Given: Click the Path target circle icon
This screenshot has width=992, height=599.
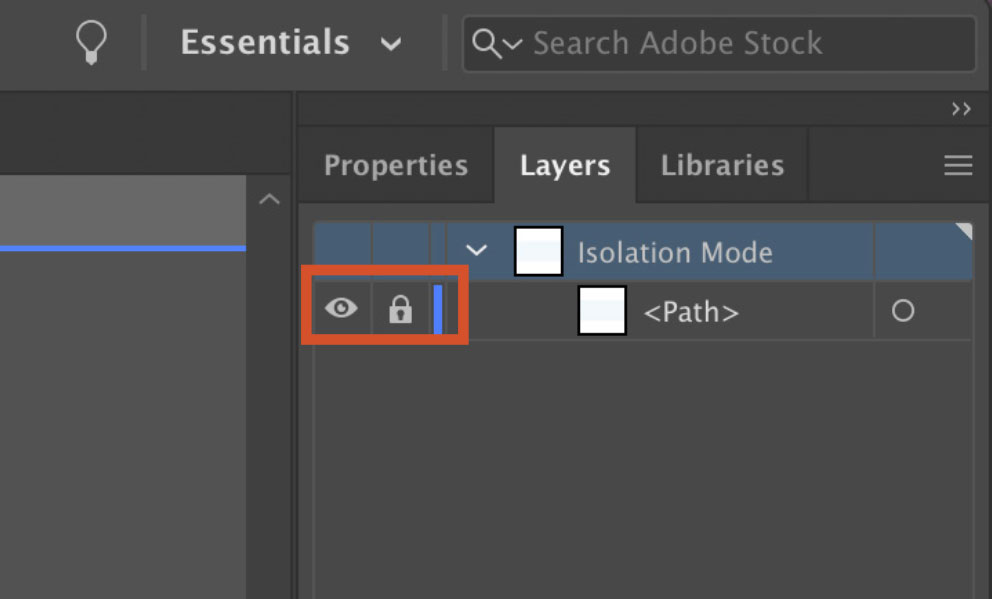Looking at the screenshot, I should pos(903,311).
